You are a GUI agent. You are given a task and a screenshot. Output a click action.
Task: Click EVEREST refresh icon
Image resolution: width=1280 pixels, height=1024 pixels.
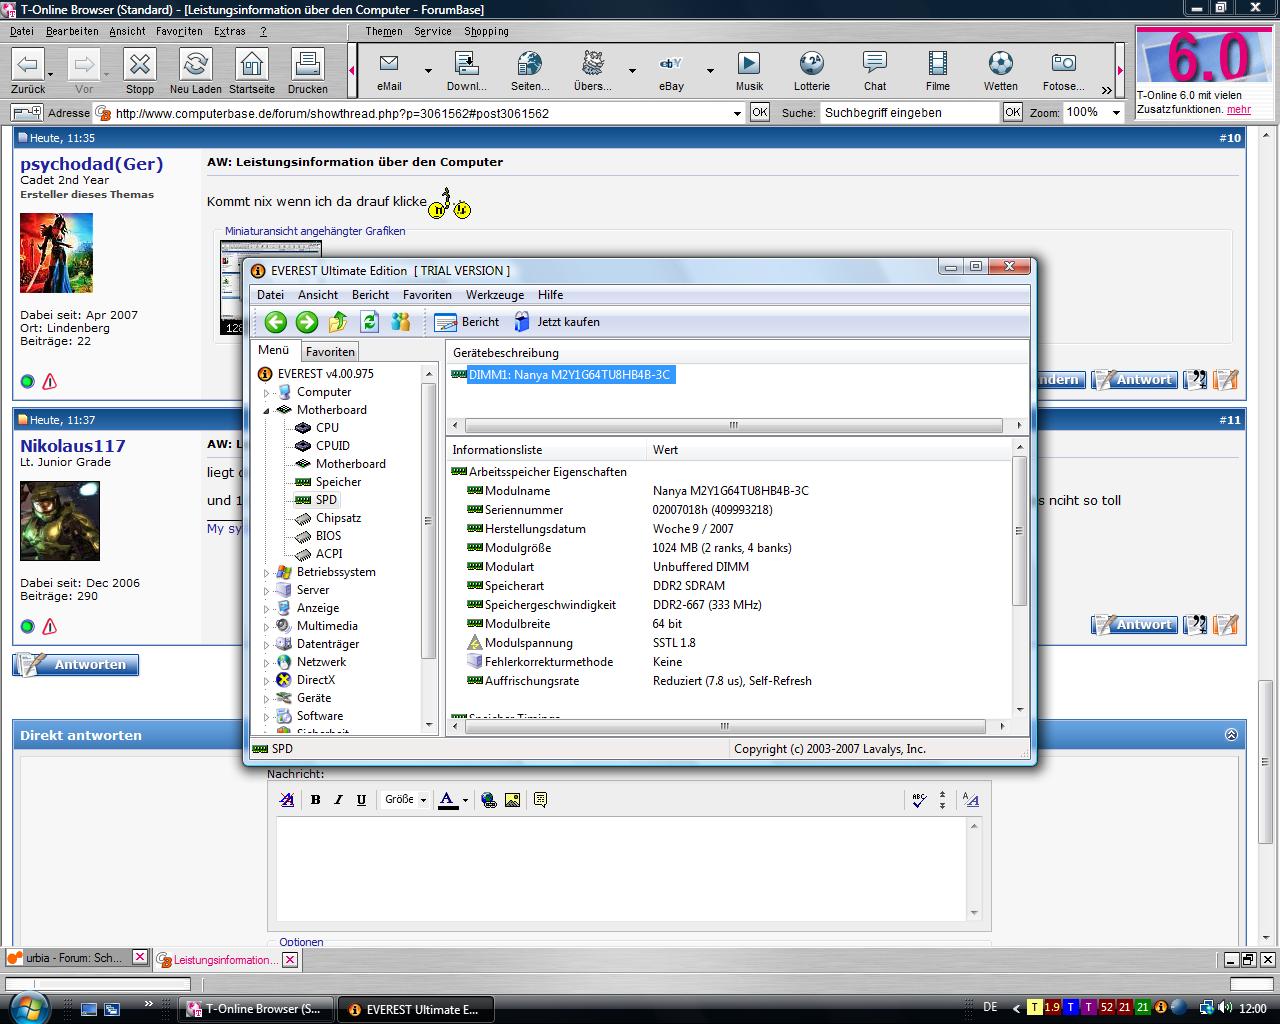(369, 322)
